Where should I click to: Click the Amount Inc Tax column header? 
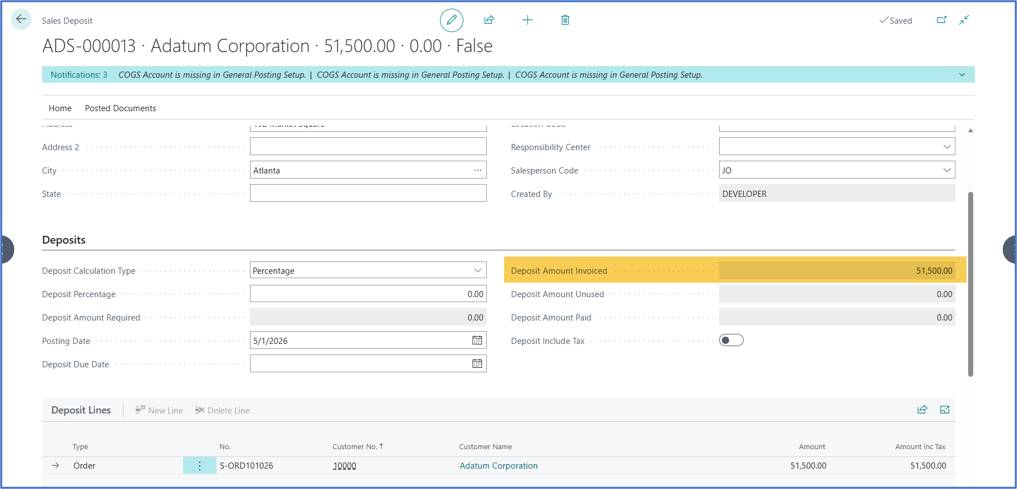pos(920,447)
